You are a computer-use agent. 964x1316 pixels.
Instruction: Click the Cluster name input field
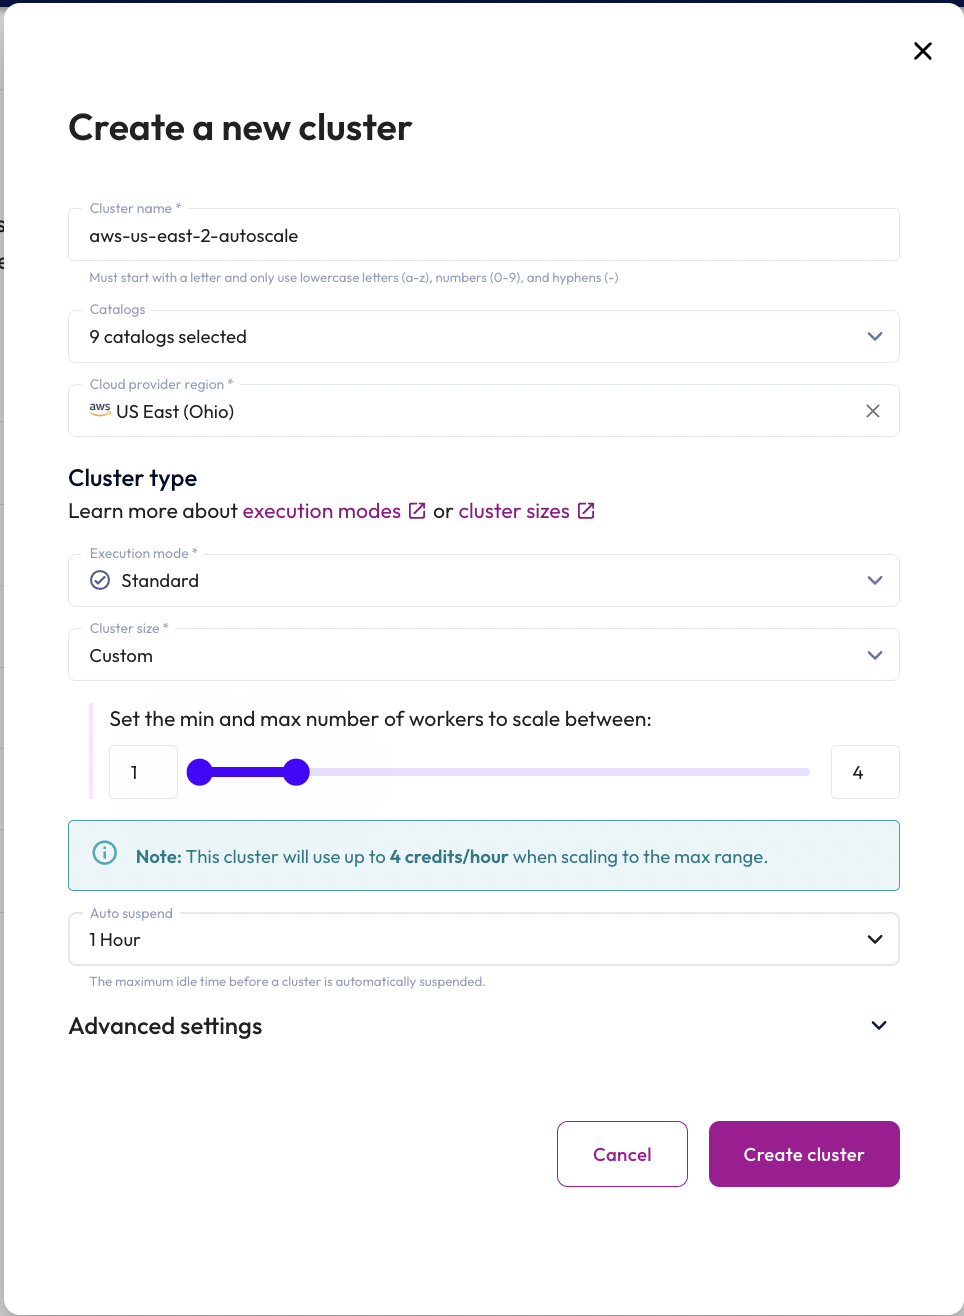[x=484, y=236]
